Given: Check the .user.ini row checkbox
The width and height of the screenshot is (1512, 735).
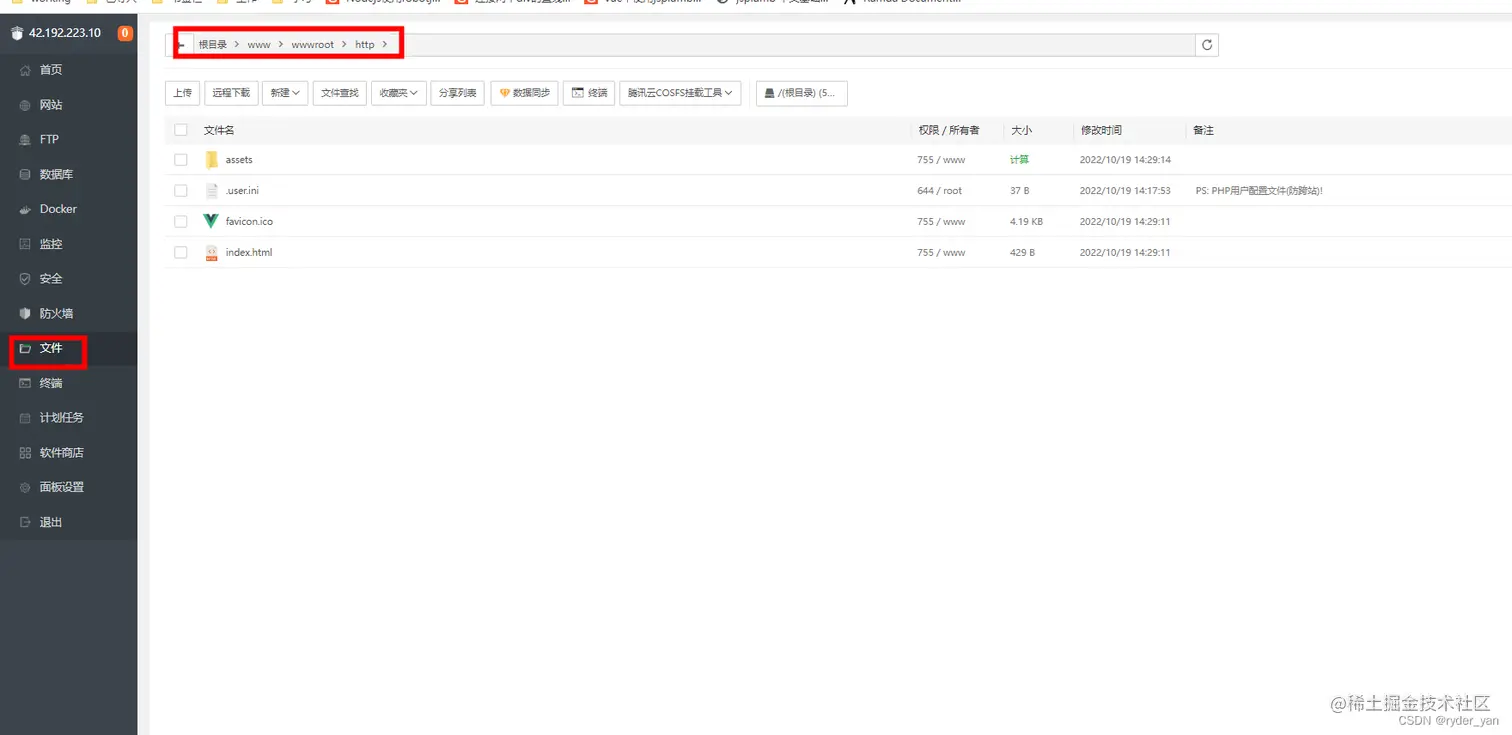Looking at the screenshot, I should click(181, 190).
